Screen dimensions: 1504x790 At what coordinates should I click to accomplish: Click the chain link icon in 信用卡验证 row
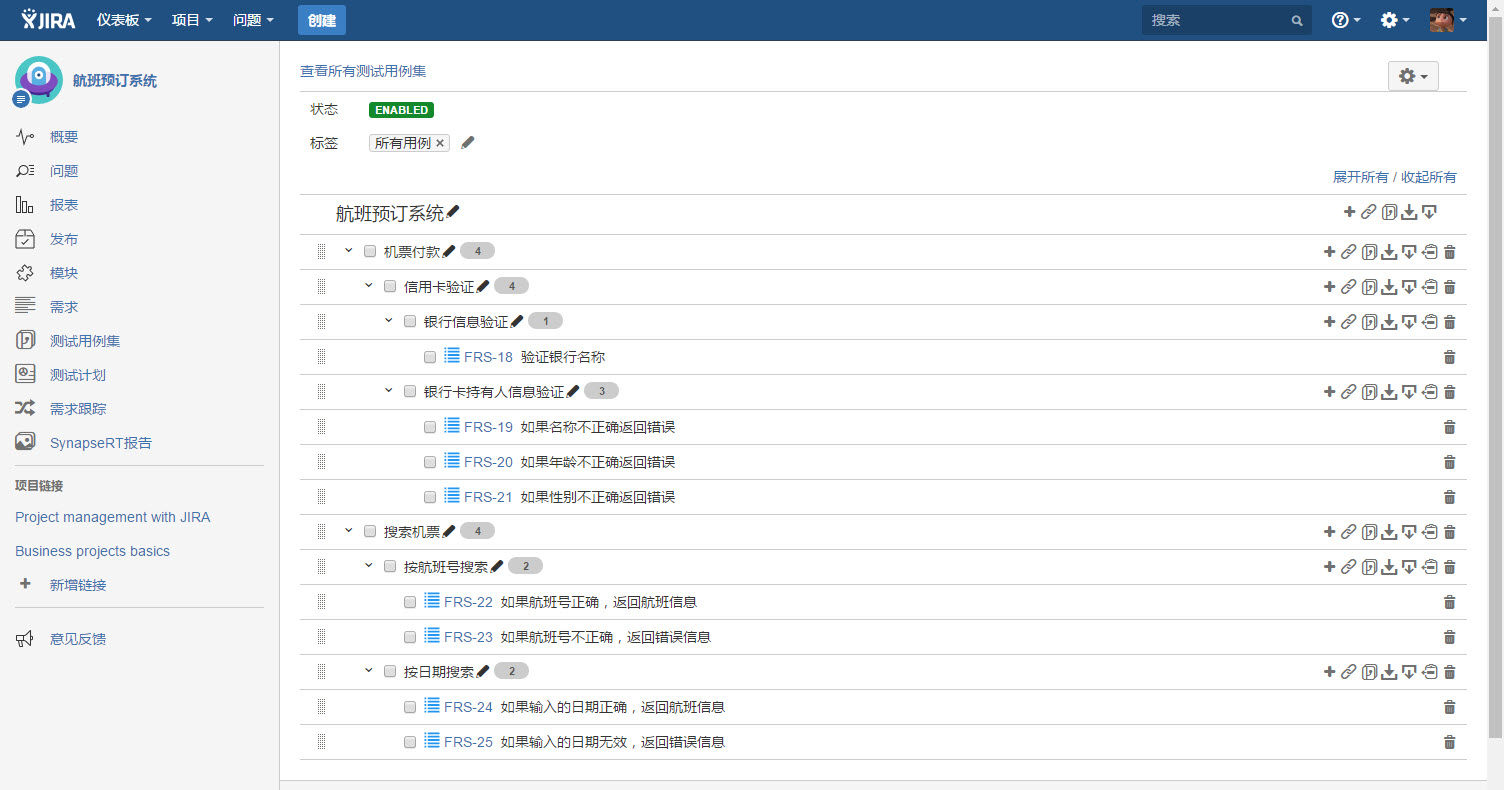1349,287
